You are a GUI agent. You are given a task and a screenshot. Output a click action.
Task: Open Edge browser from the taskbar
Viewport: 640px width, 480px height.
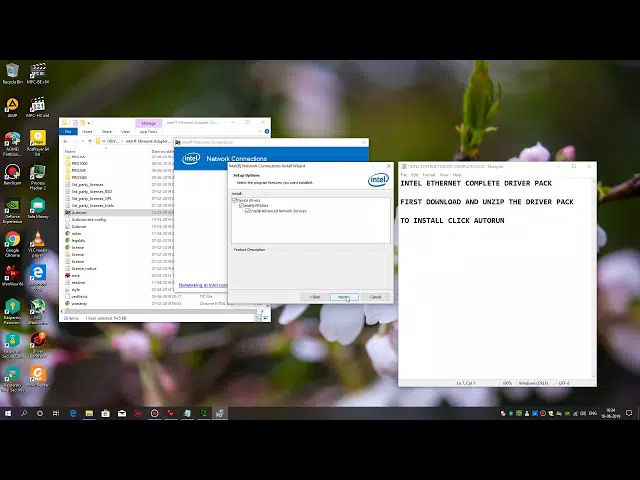coord(73,413)
